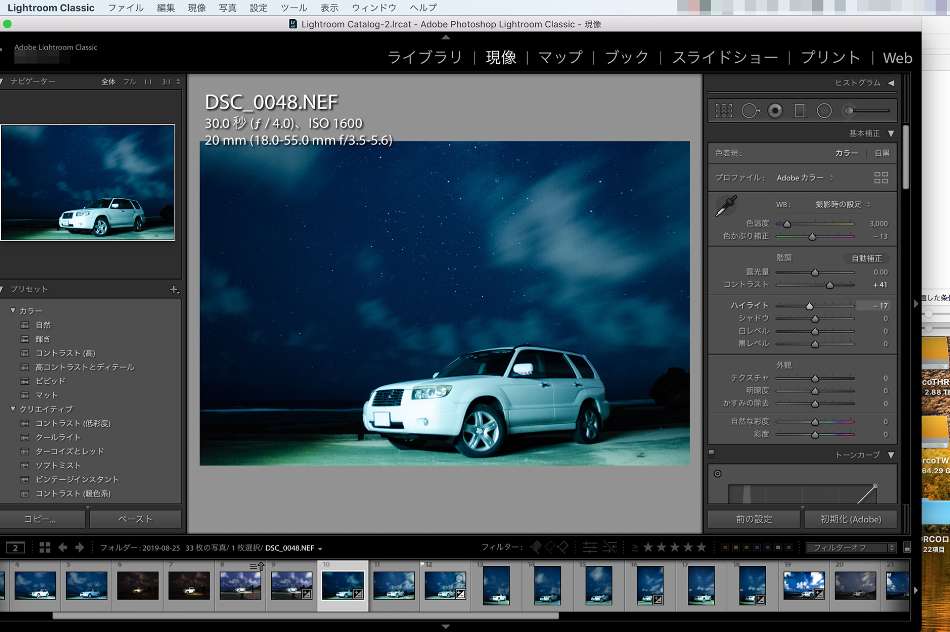The height and width of the screenshot is (632, 950).
Task: Pick the Radial Filter tool
Action: point(824,111)
